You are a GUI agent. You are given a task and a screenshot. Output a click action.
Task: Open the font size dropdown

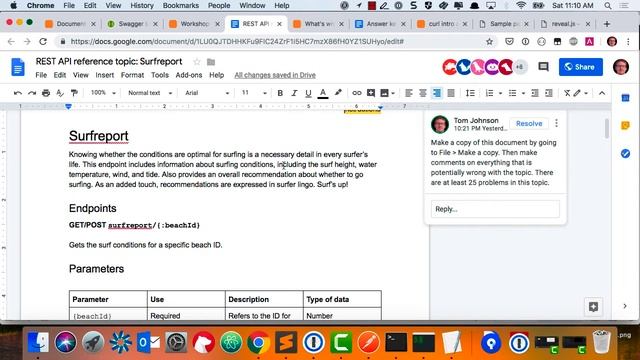coord(253,93)
